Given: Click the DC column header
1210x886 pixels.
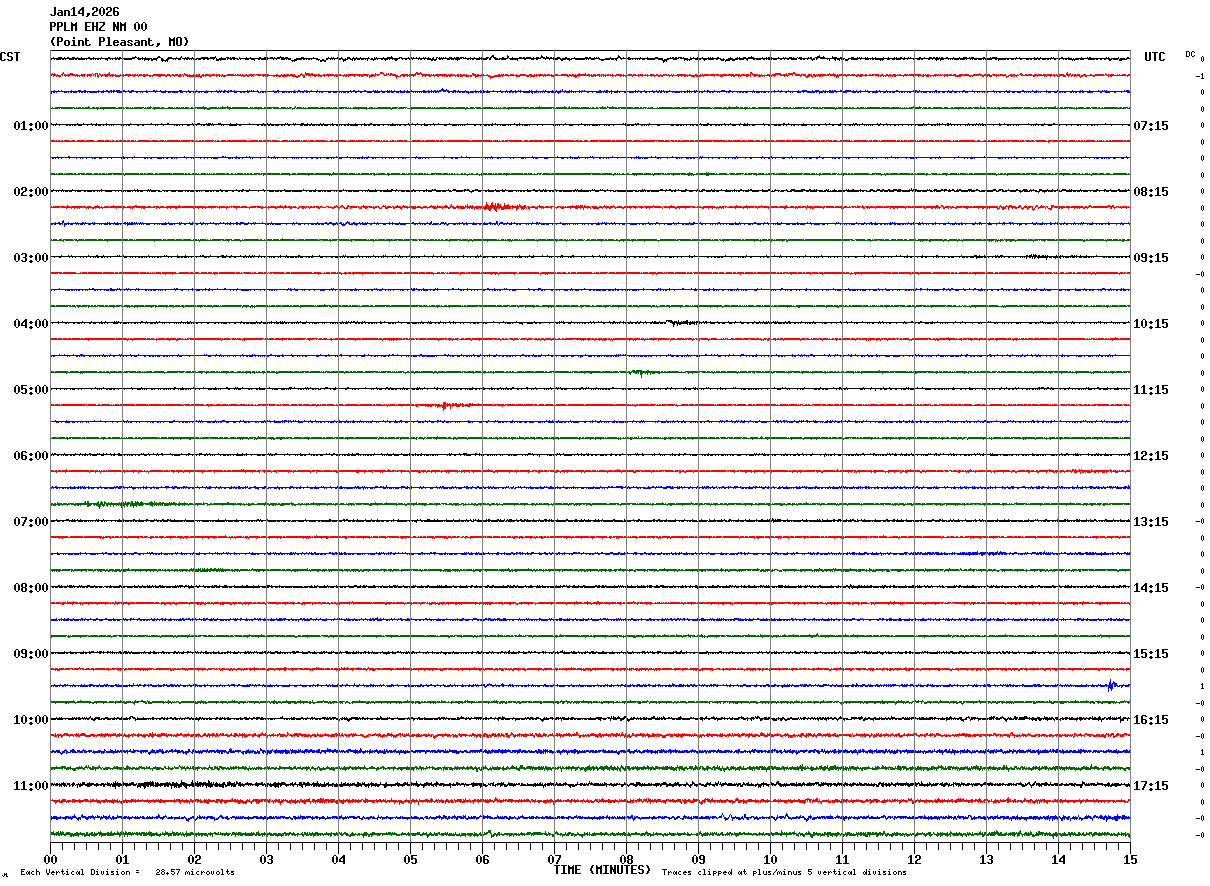Looking at the screenshot, I should coord(1190,54).
